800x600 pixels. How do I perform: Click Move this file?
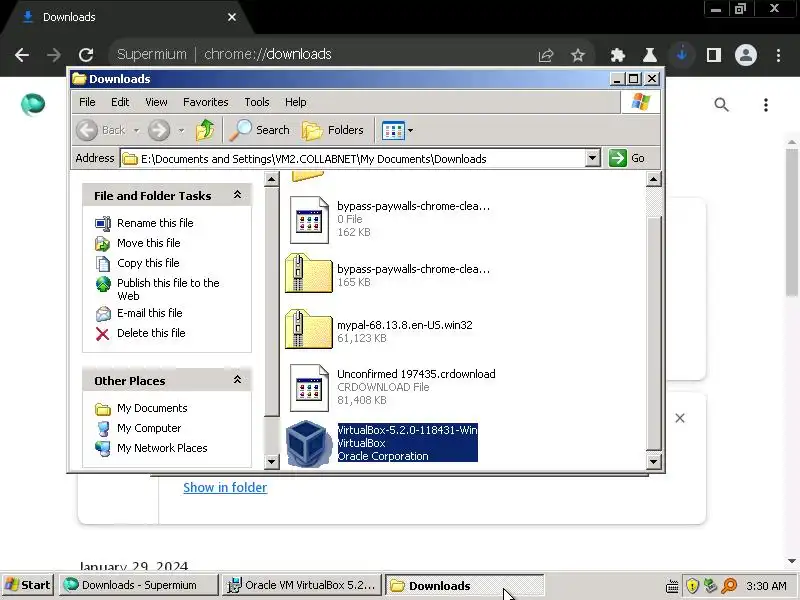coord(148,243)
